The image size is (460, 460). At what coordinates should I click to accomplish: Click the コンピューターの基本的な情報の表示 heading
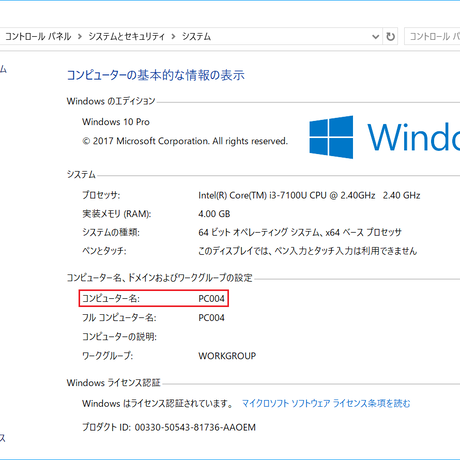156,75
